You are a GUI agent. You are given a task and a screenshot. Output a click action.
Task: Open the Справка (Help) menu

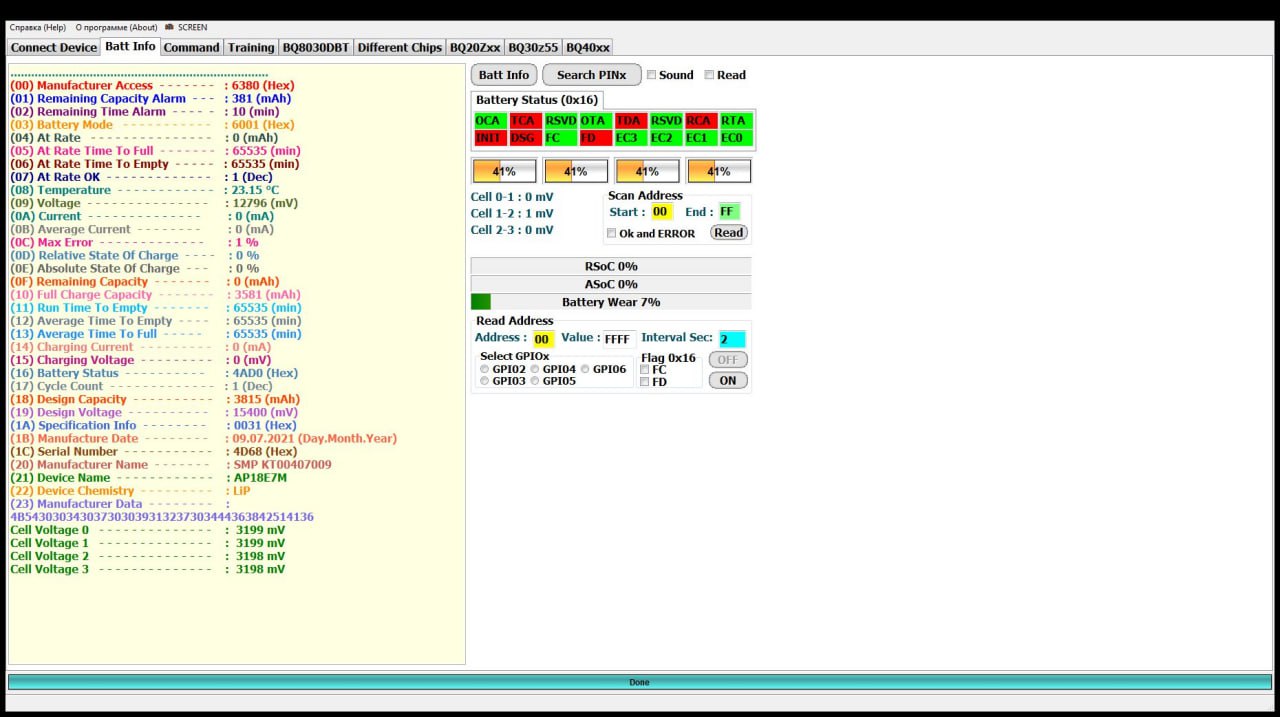point(37,27)
